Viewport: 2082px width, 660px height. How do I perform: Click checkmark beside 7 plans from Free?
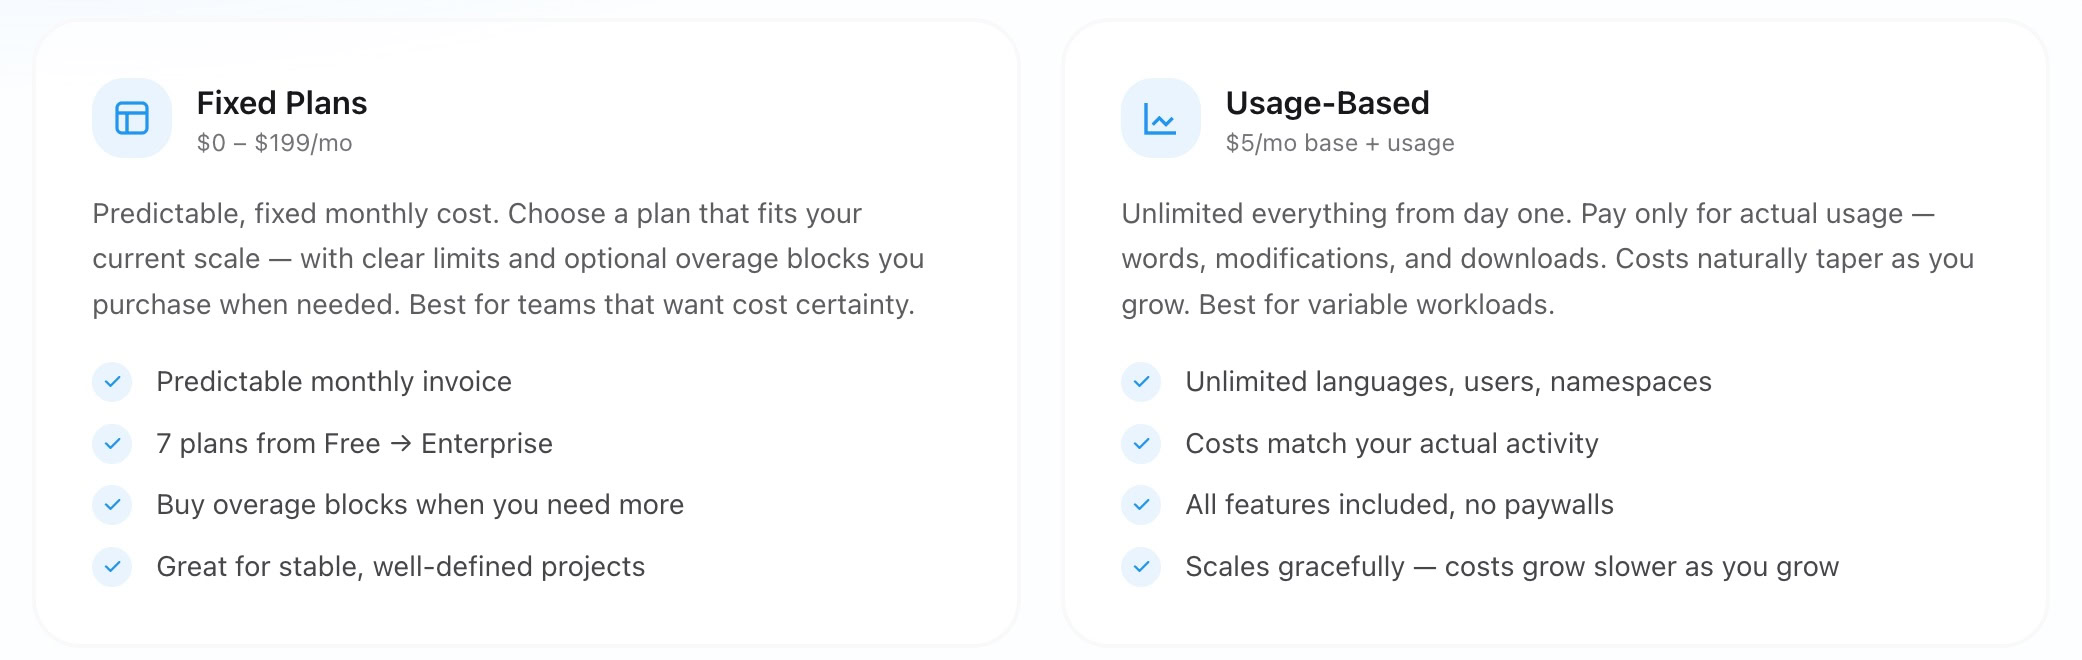tap(112, 444)
